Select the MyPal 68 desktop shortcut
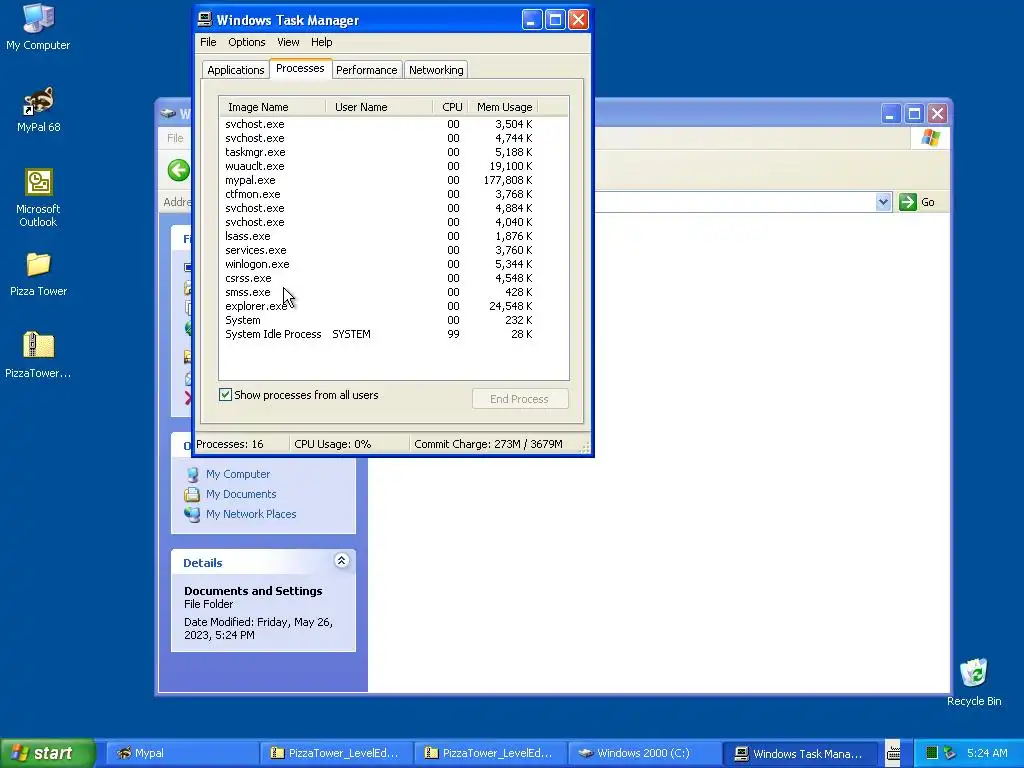 (x=38, y=110)
